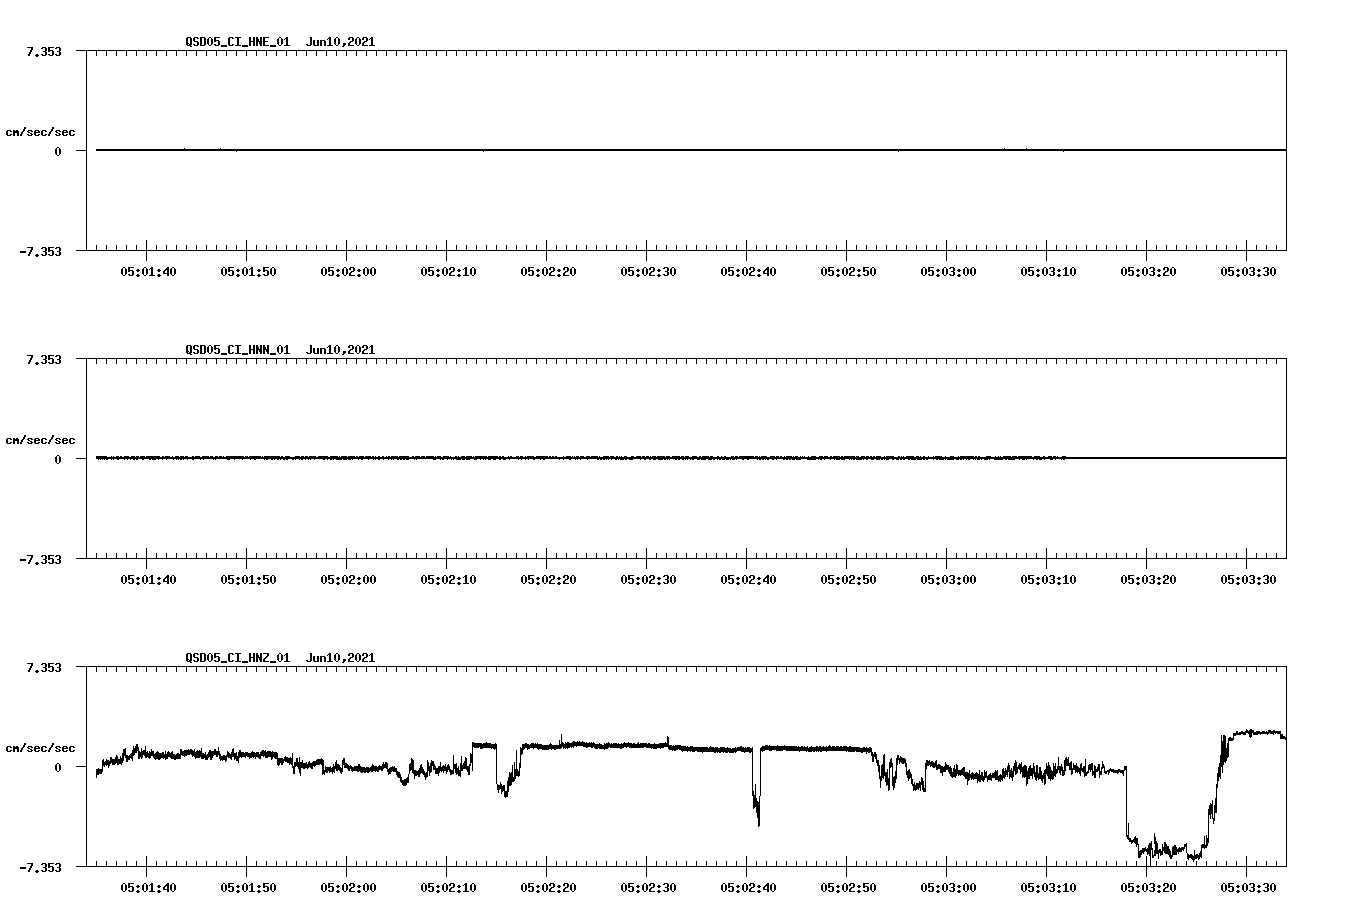Screen dimensions: 1358x924
Task: Click 05:01:50 time label under HNN plot
Action: coord(248,579)
